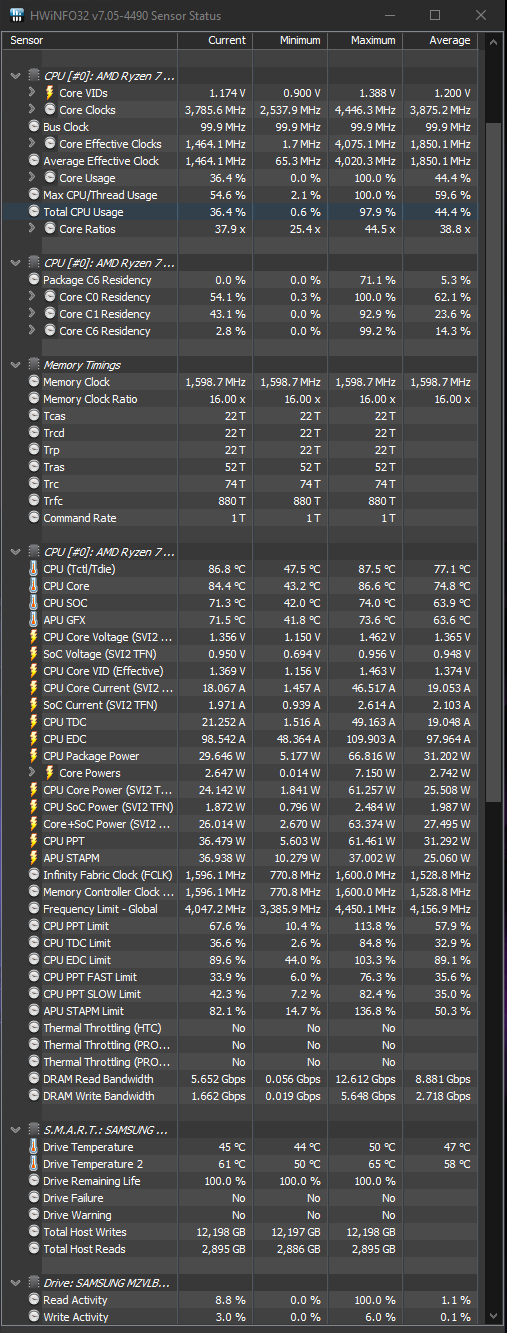The image size is (507, 1333).
Task: Expand the Core C0 Residency row
Action: 34,297
